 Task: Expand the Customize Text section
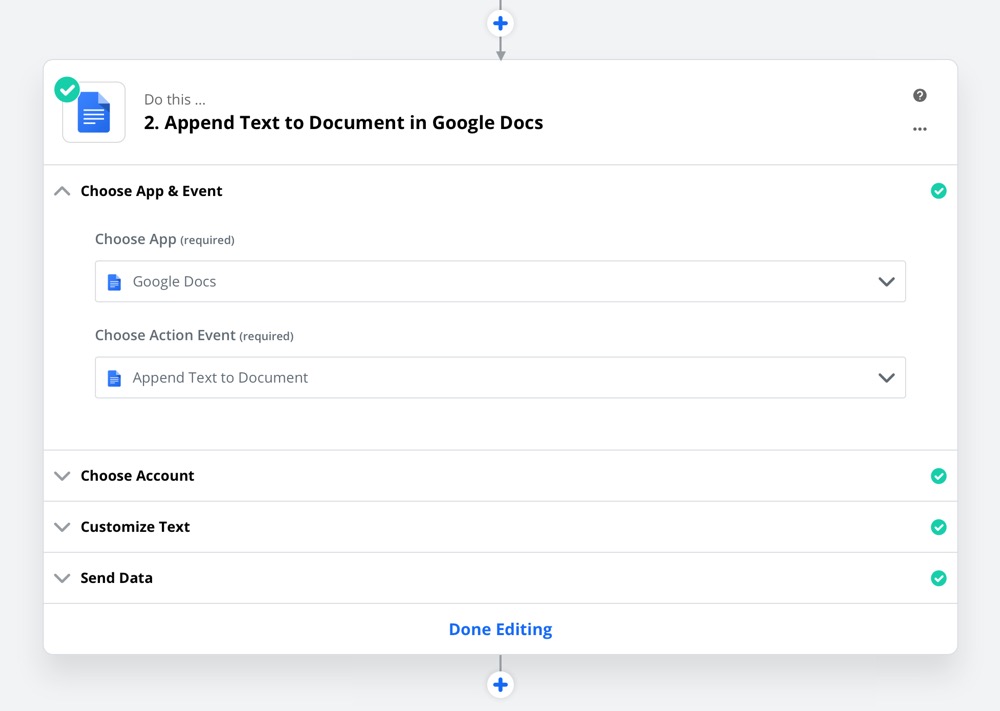pyautogui.click(x=62, y=527)
